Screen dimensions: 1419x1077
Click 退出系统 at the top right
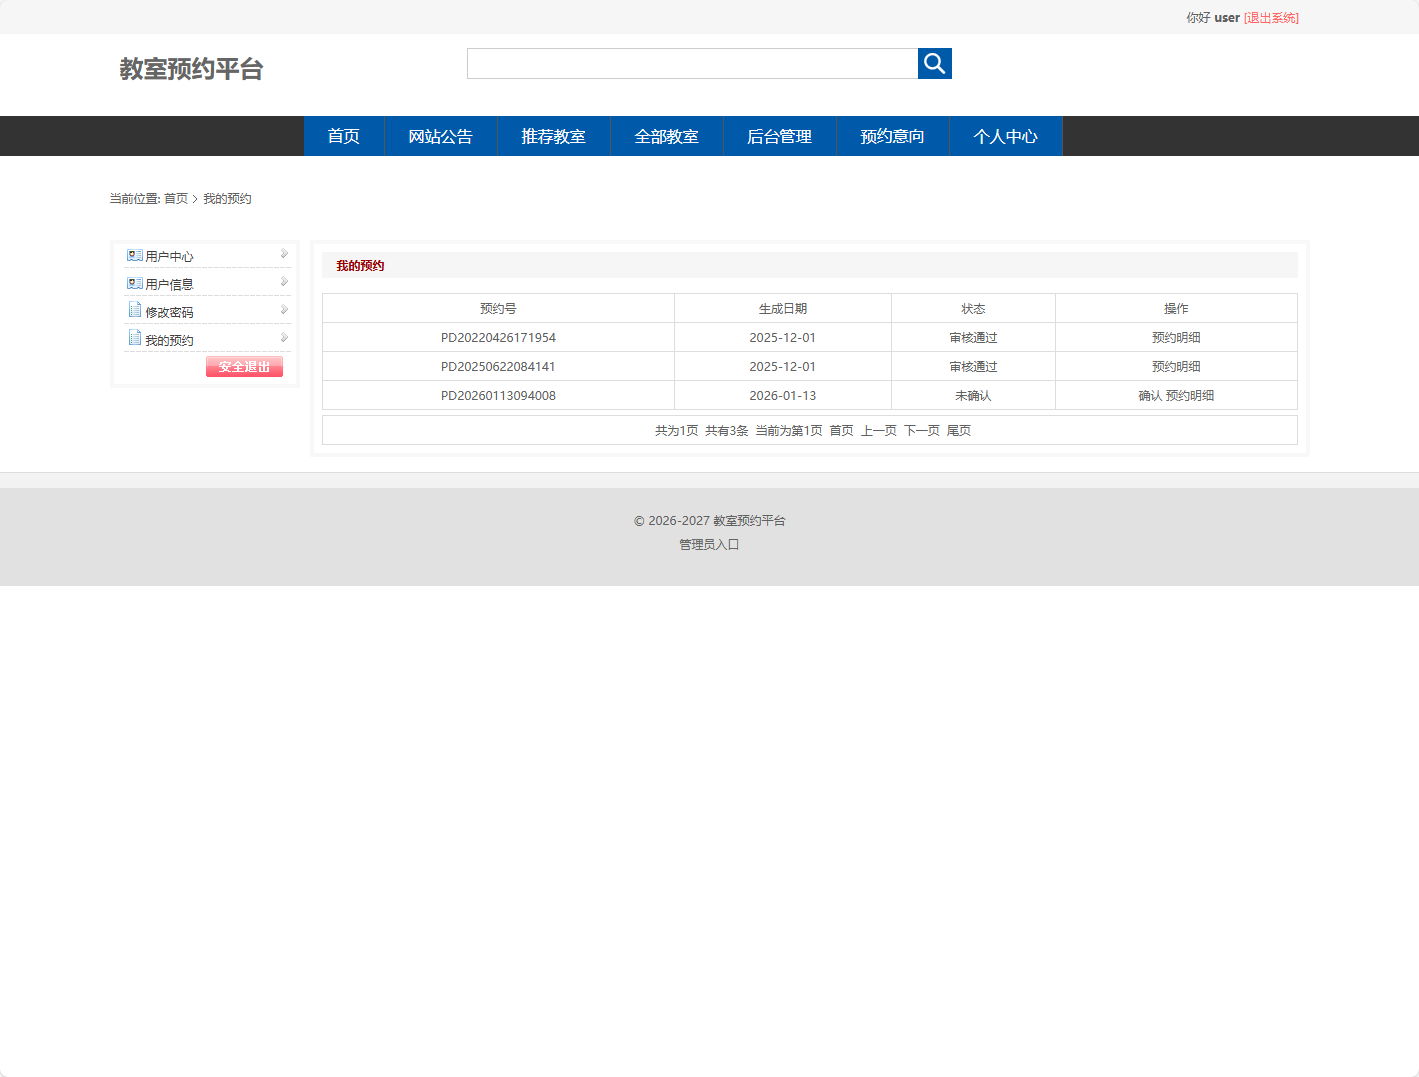1270,17
